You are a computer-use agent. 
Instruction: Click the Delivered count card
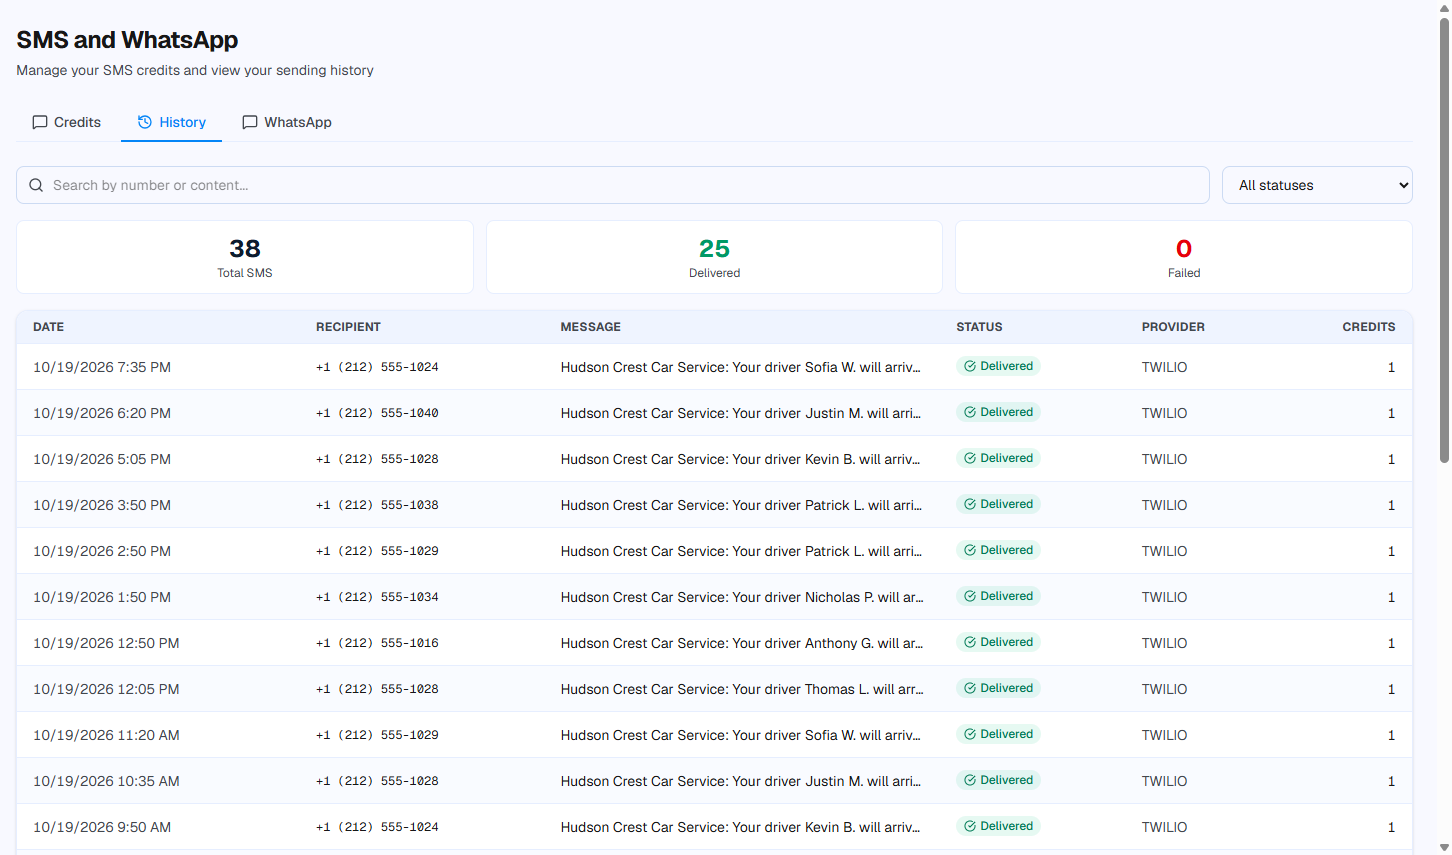714,257
